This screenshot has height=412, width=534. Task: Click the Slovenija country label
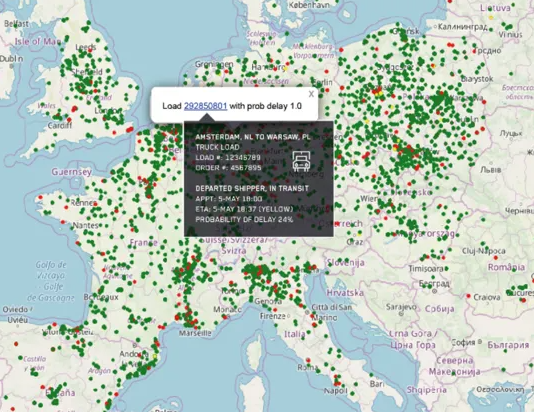coord(346,263)
